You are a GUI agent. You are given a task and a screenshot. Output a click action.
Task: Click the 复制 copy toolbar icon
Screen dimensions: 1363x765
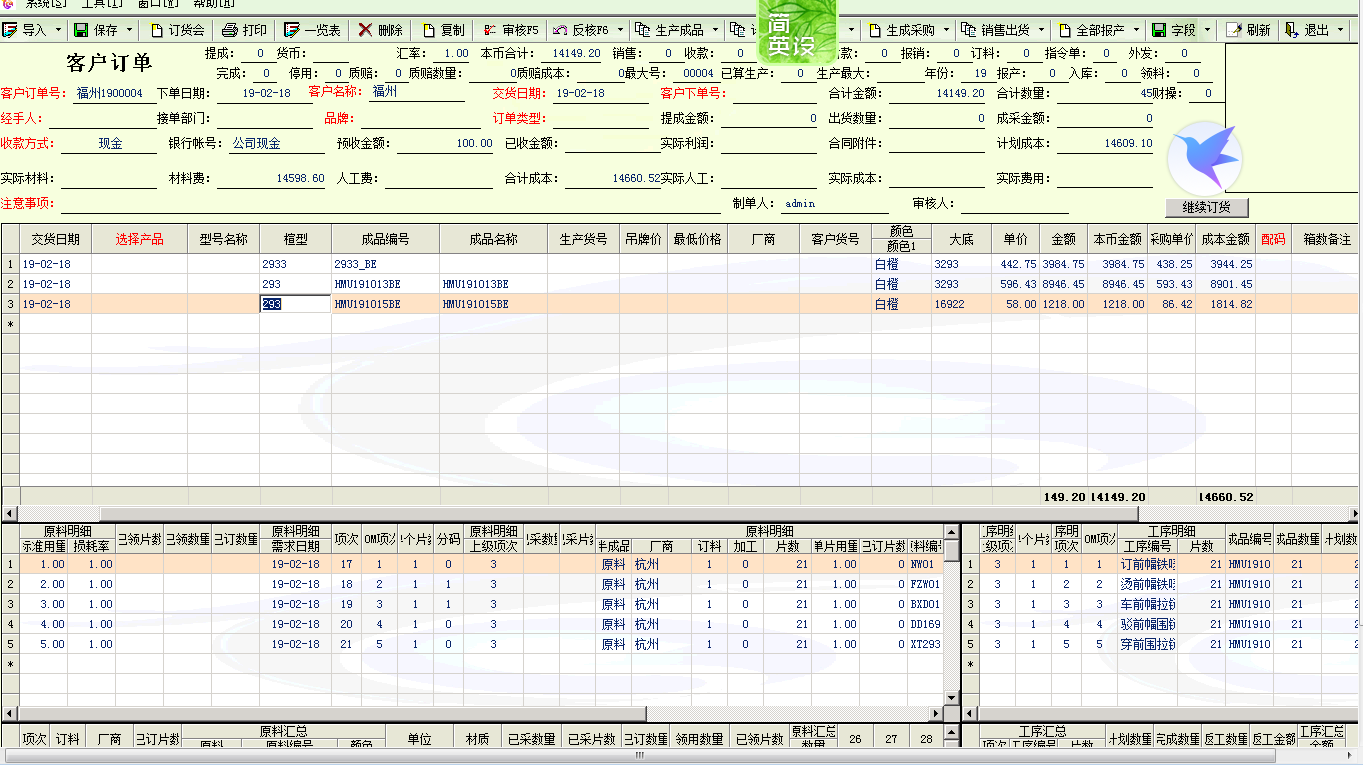(429, 30)
